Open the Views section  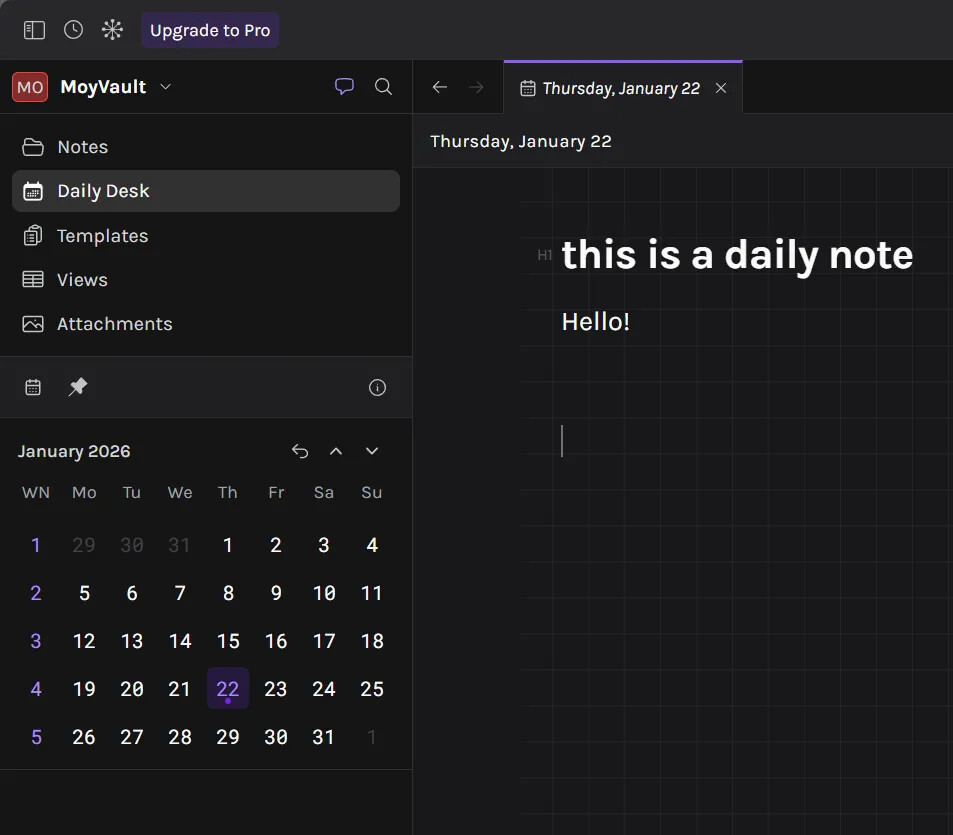pos(82,280)
